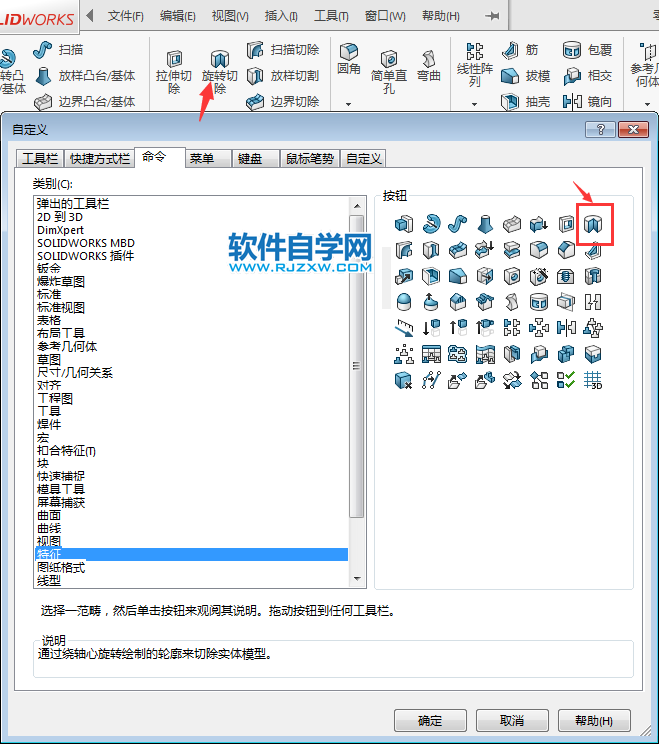Select 参考几何体 in the category list

pos(67,346)
